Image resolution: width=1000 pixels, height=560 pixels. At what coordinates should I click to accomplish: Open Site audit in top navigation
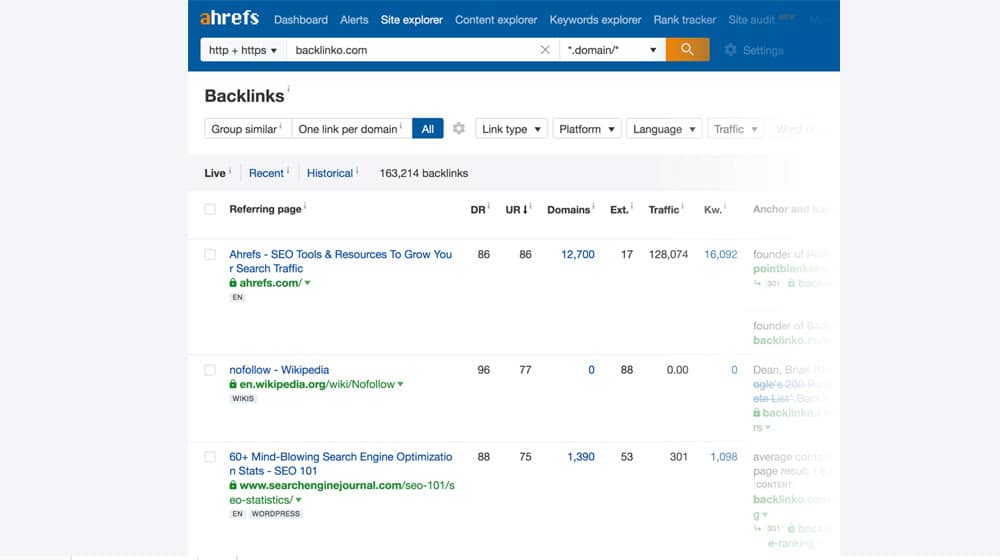(x=751, y=20)
